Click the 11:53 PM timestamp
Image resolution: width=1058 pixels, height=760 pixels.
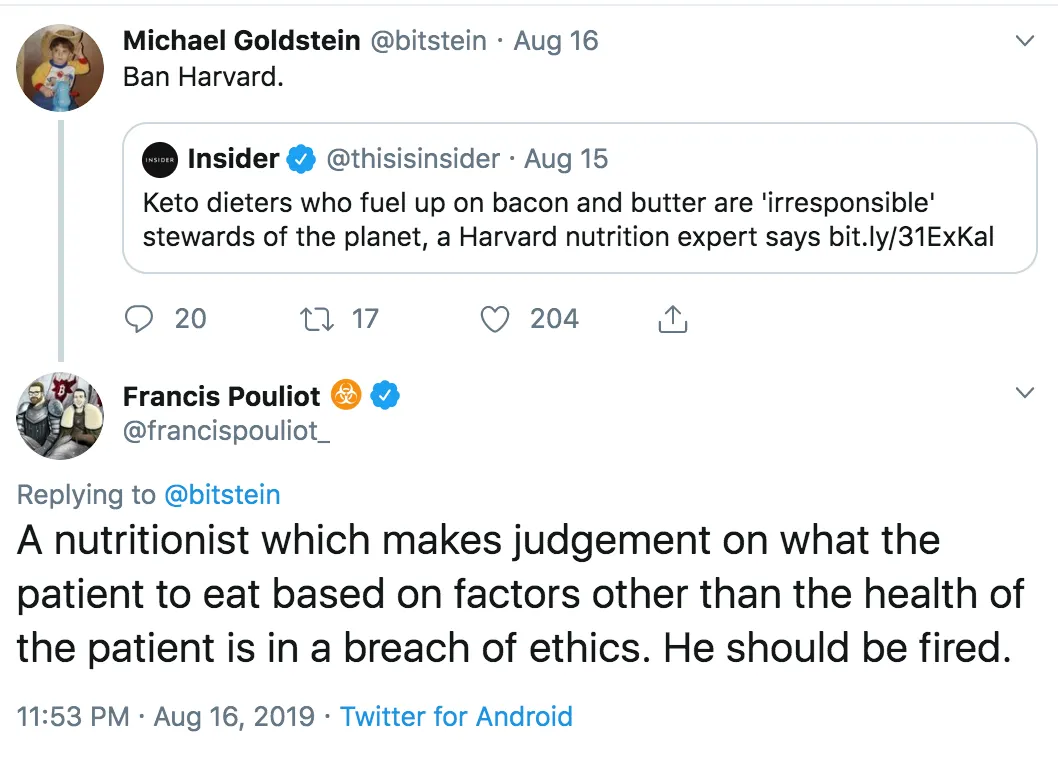[x=73, y=717]
